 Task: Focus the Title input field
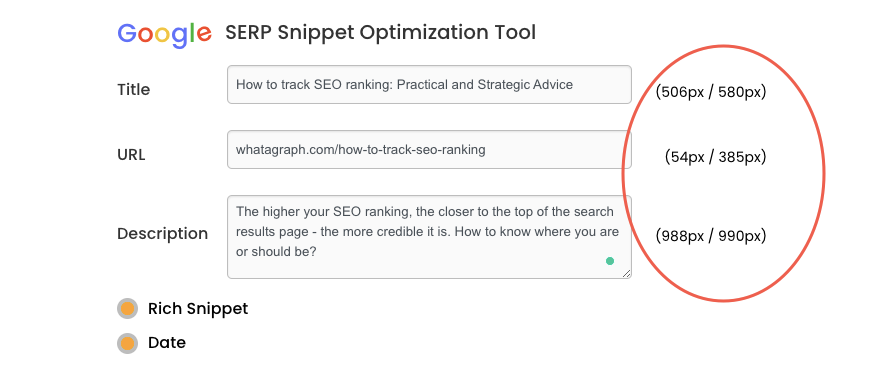tap(429, 84)
